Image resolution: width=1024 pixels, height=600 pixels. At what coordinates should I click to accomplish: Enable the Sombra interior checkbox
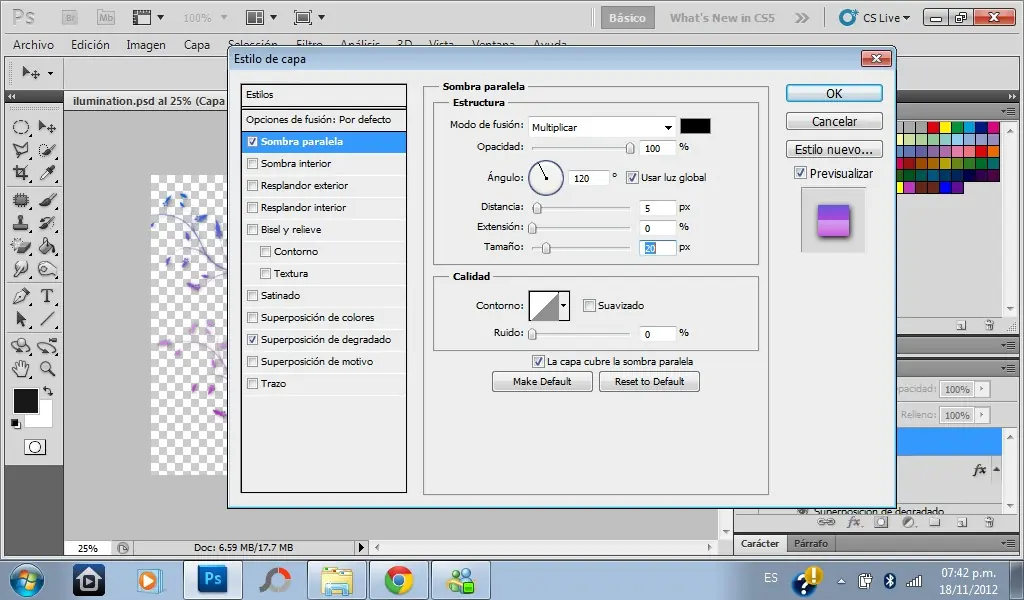252,164
